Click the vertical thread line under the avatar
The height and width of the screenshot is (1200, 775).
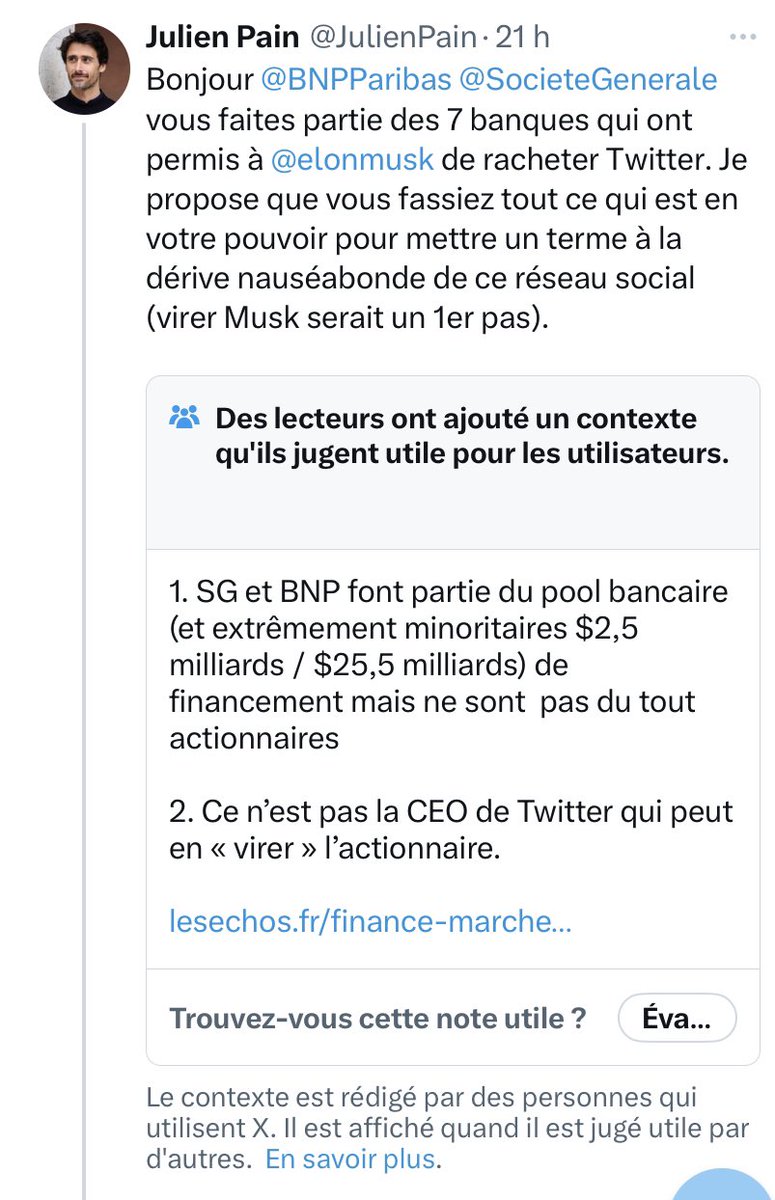point(84,600)
